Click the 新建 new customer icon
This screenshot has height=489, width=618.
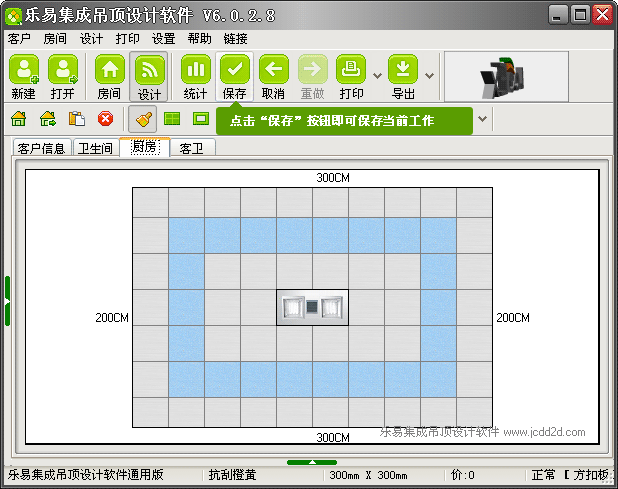click(x=24, y=76)
